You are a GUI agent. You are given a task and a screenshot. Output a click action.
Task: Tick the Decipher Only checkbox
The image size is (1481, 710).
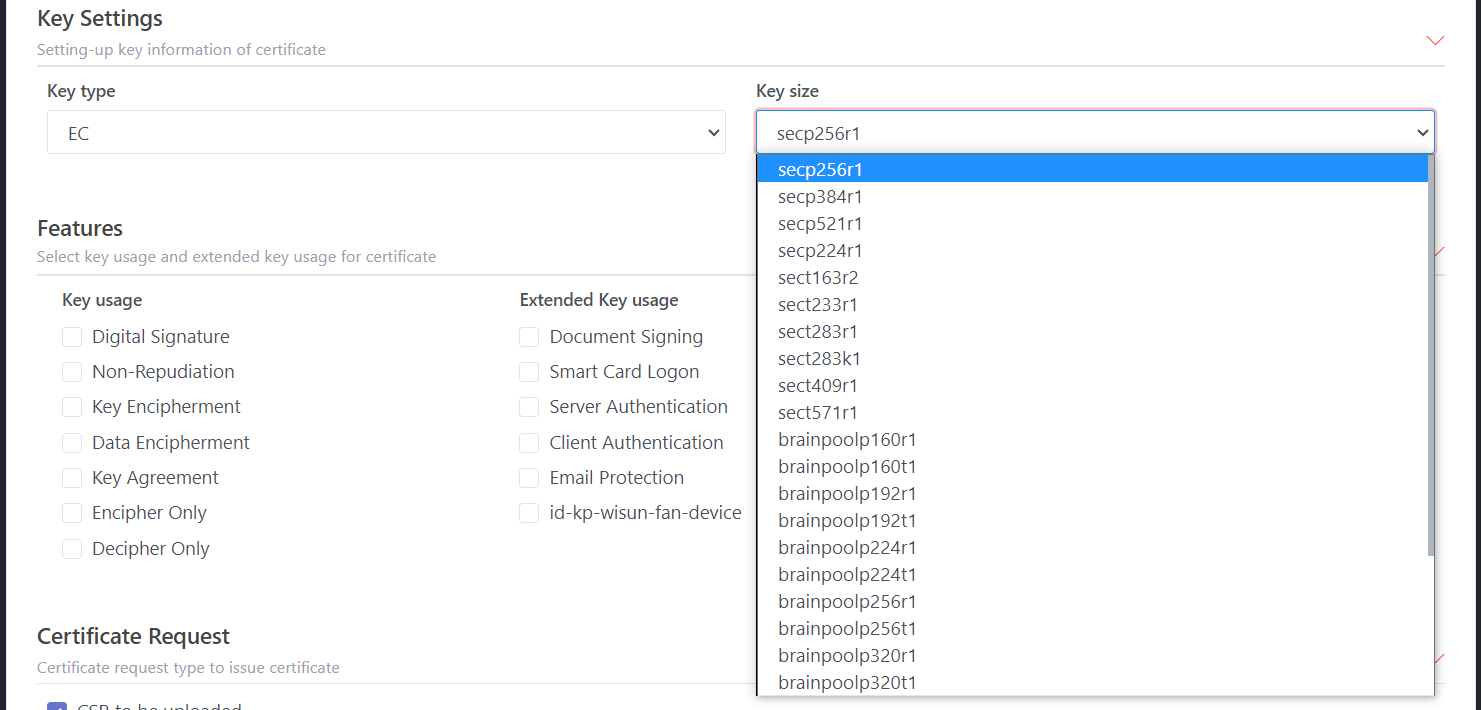point(72,549)
